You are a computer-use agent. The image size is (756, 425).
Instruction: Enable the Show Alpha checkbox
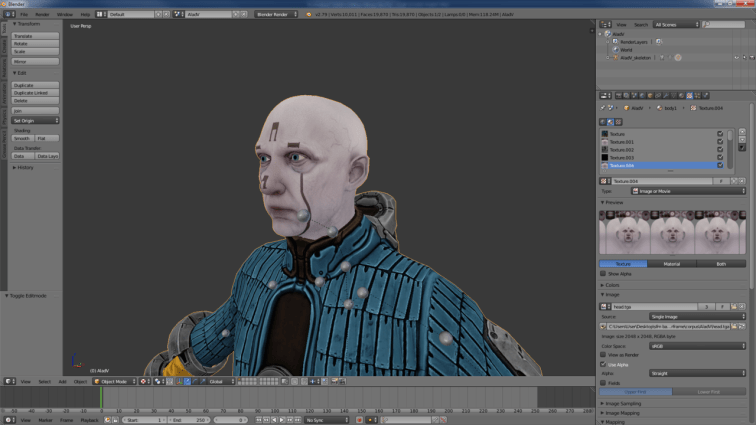(x=604, y=273)
